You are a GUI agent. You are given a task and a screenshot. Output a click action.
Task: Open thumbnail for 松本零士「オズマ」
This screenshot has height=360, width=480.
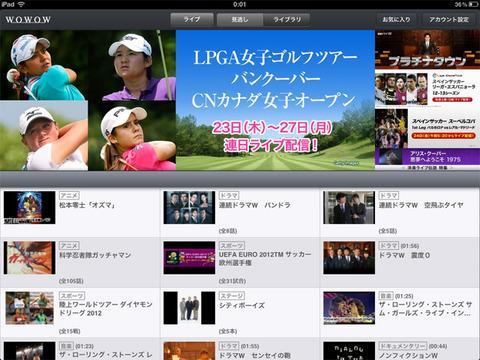point(30,207)
